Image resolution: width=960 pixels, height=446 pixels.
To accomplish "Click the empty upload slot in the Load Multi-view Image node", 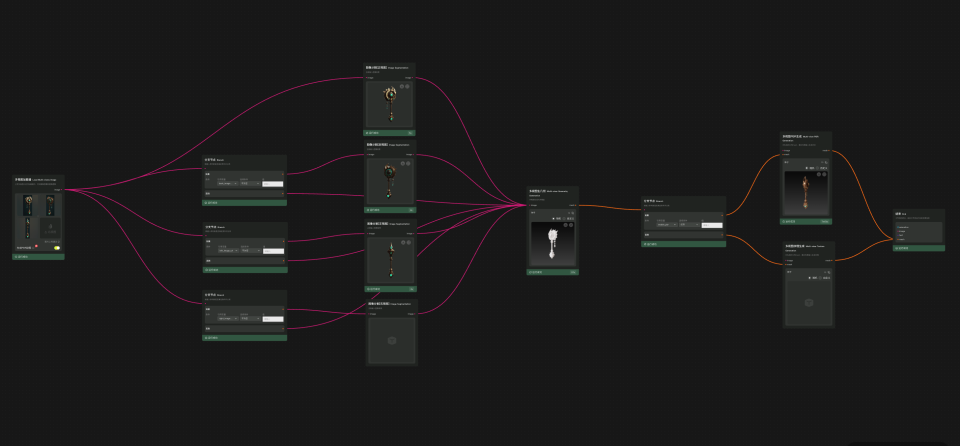I will pos(52,230).
